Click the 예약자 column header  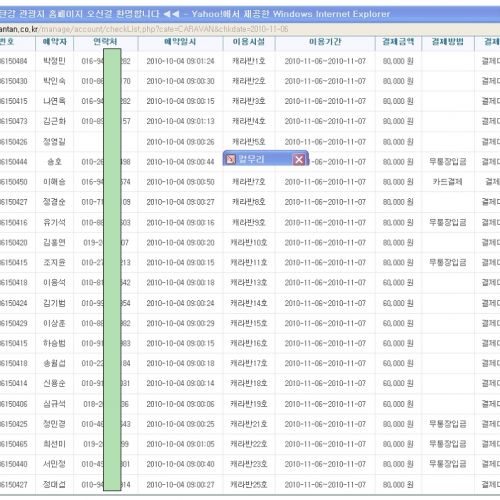(x=54, y=42)
